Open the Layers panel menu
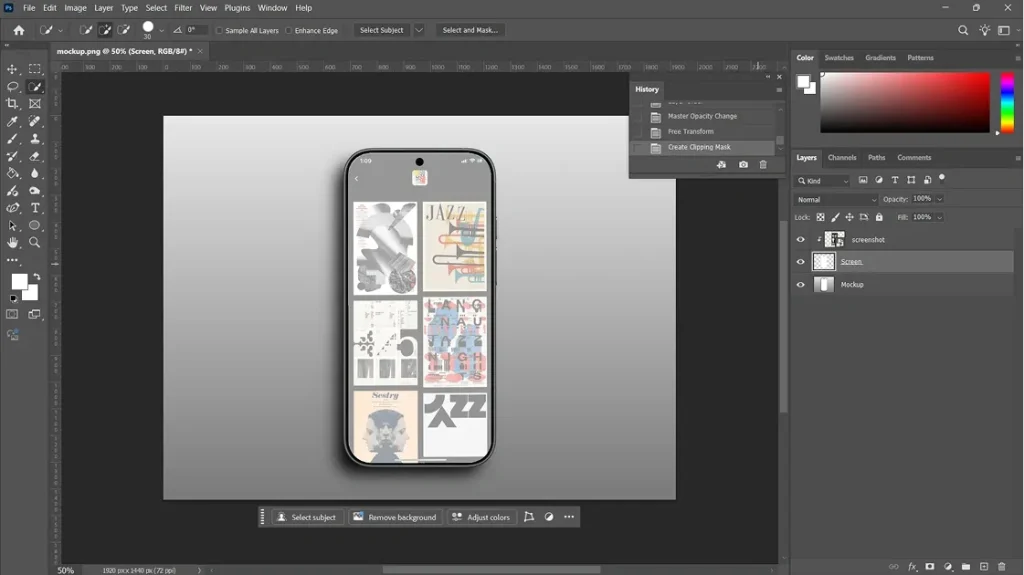 [1017, 158]
